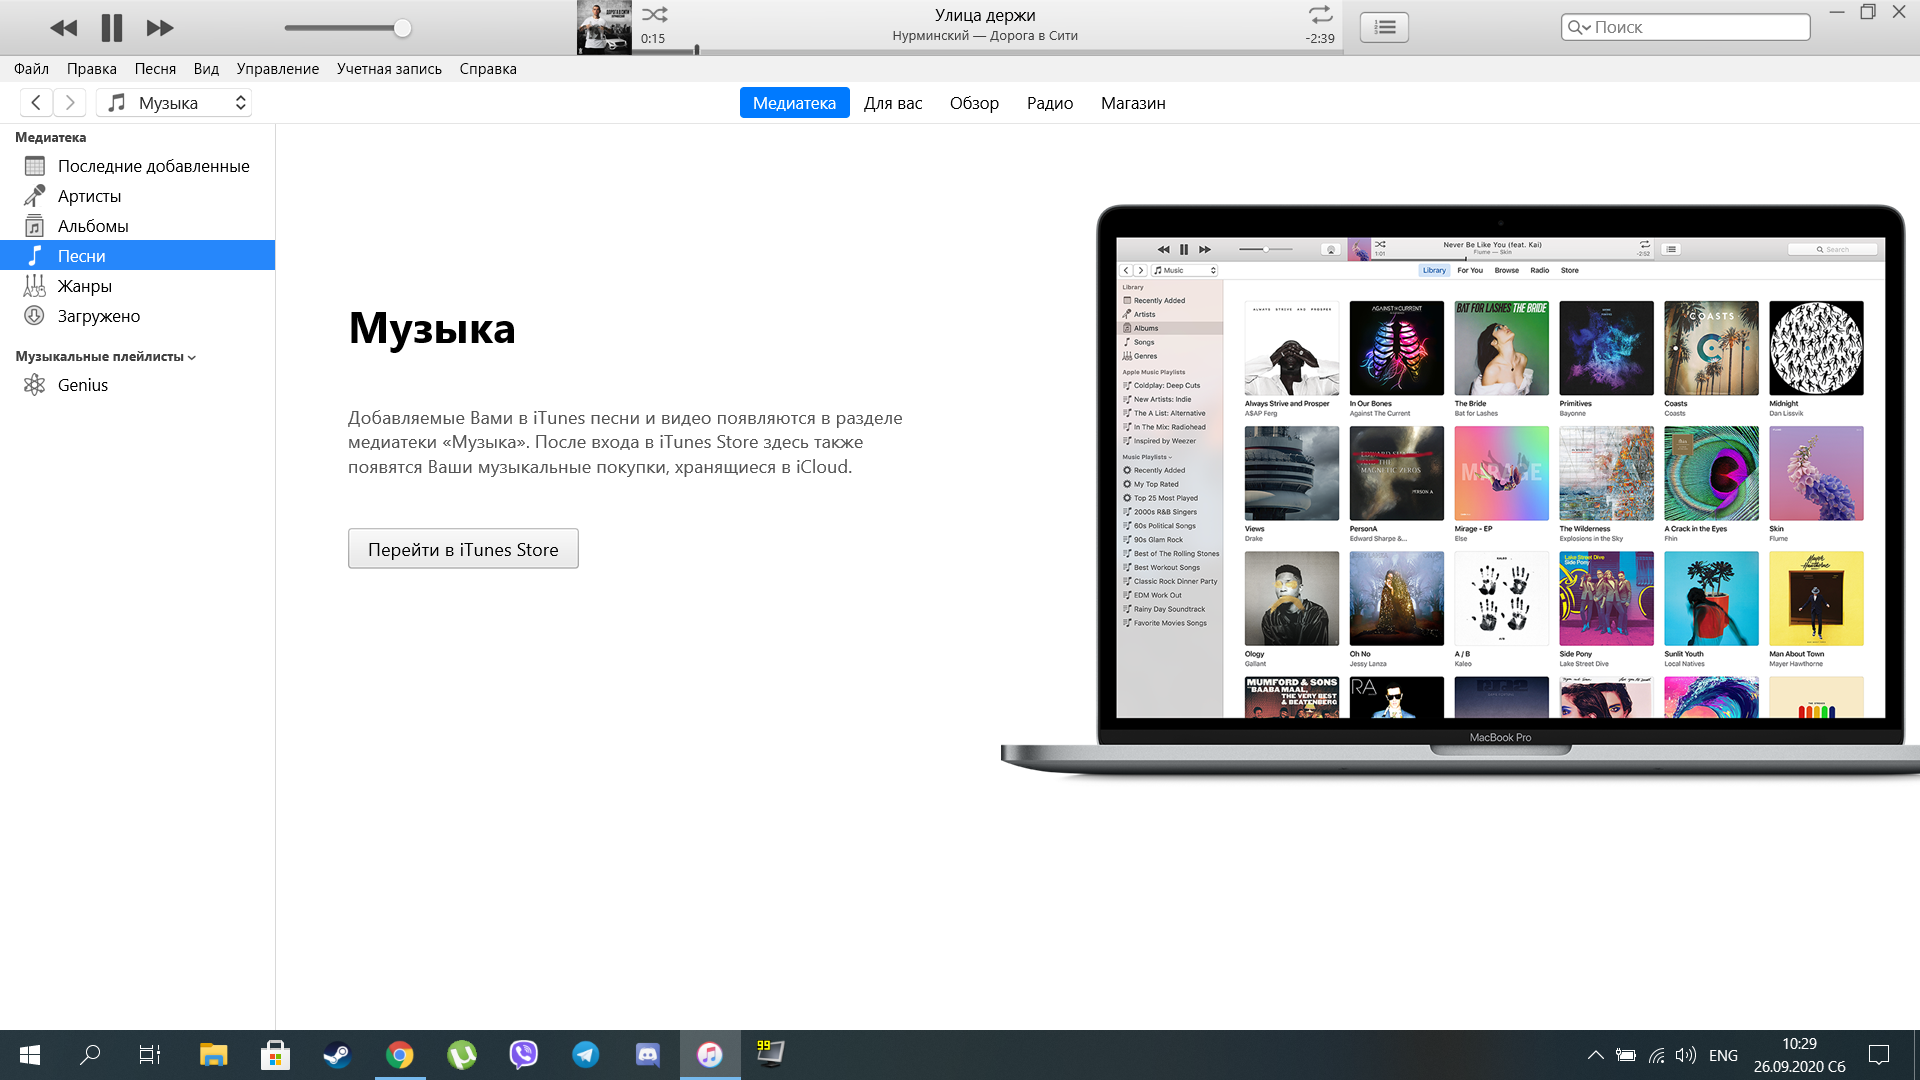This screenshot has width=1920, height=1080.
Task: Open Viber from the taskbar
Action: 524,1055
